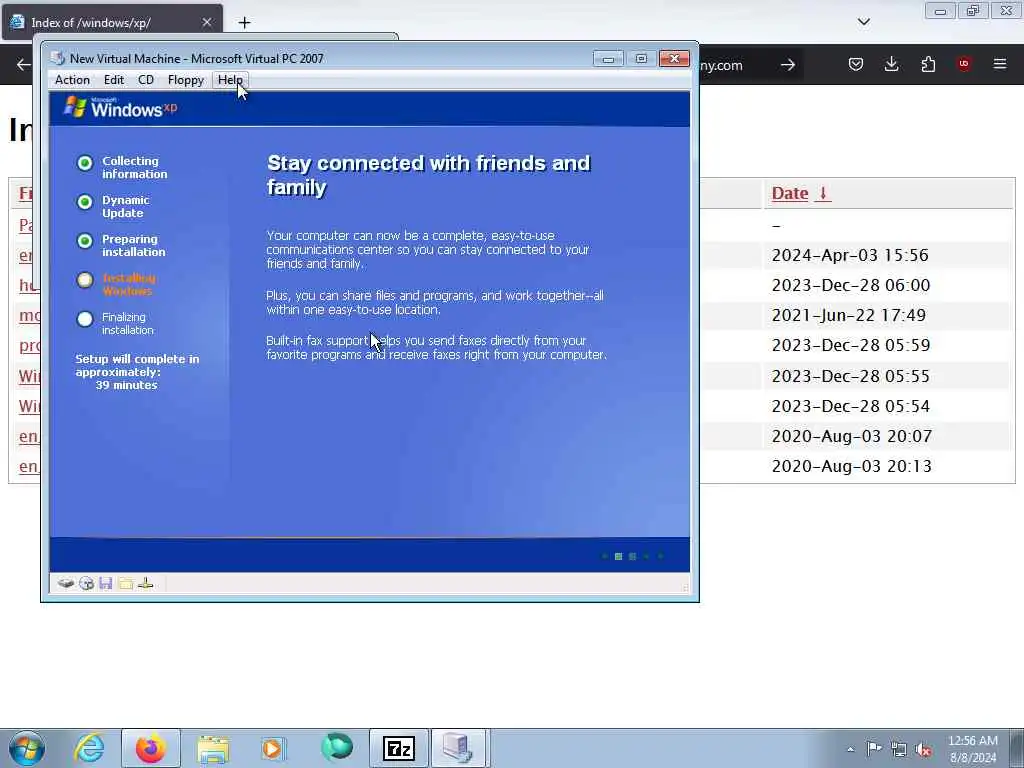Open the Windows Start orb
The height and width of the screenshot is (768, 1024).
pos(27,748)
